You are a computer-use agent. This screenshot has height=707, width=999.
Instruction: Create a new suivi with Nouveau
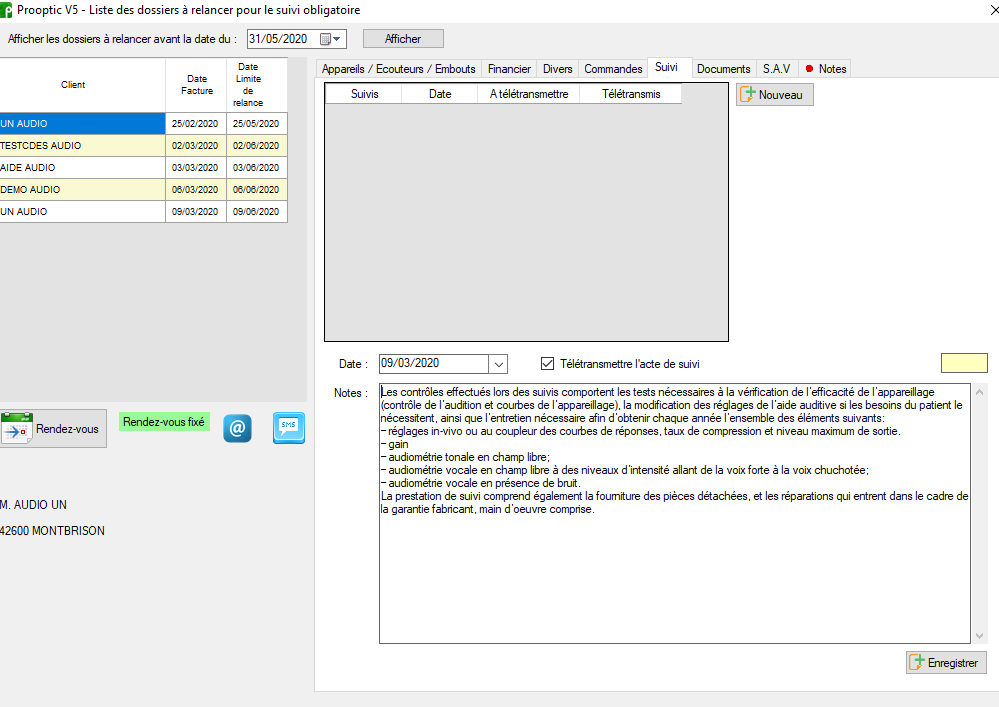(x=775, y=94)
